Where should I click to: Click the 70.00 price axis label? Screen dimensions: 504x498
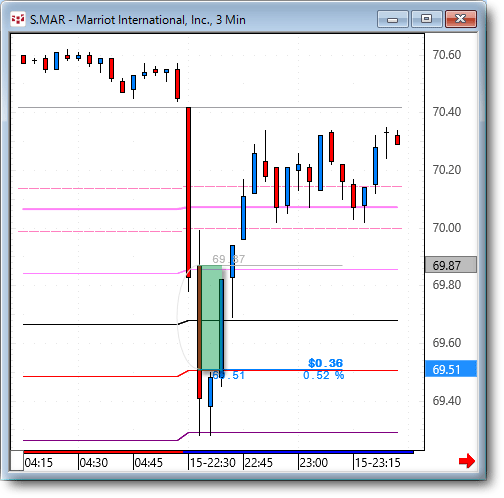pos(447,228)
